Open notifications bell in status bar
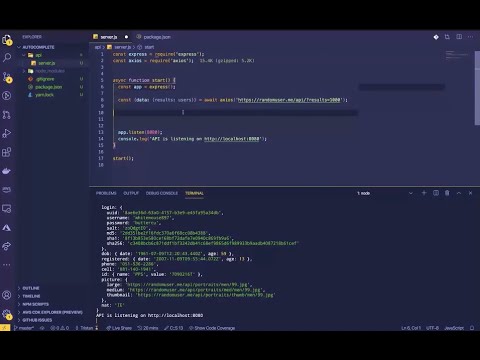Image resolution: width=480 pixels, height=360 pixels. point(472,328)
